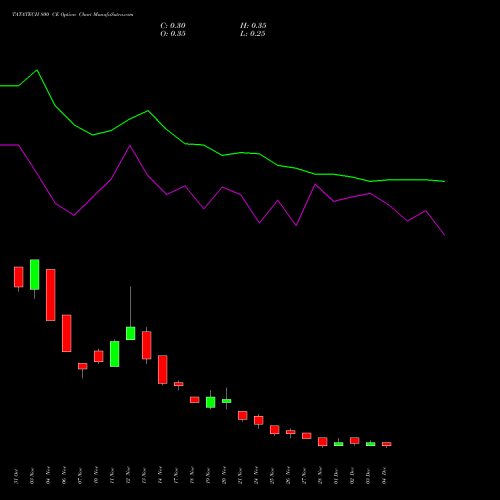The height and width of the screenshot is (500, 500).
Task: Select the 26 Nov date label
Action: (x=288, y=476)
